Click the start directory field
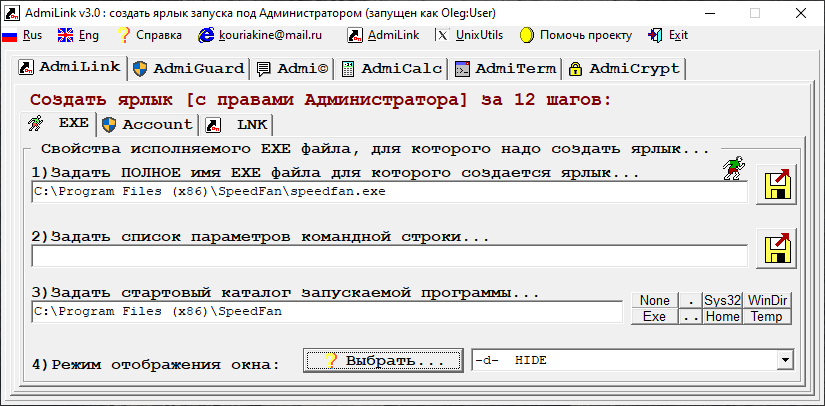Image resolution: width=825 pixels, height=406 pixels. (x=327, y=312)
